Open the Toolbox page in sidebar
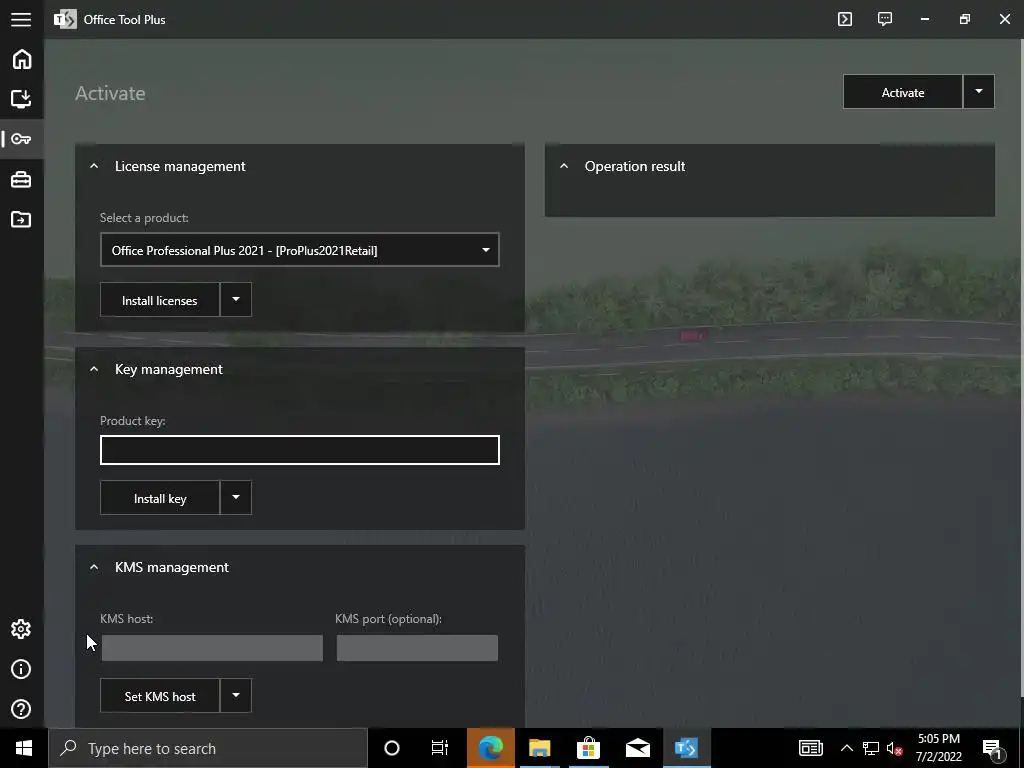This screenshot has height=768, width=1024. click(x=21, y=179)
